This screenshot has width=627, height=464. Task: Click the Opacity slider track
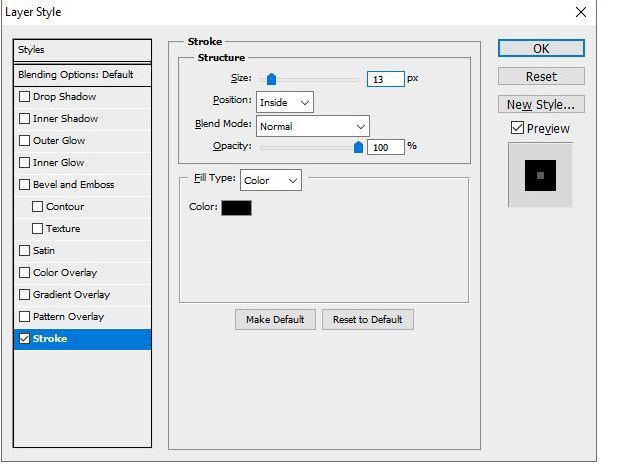pyautogui.click(x=309, y=147)
